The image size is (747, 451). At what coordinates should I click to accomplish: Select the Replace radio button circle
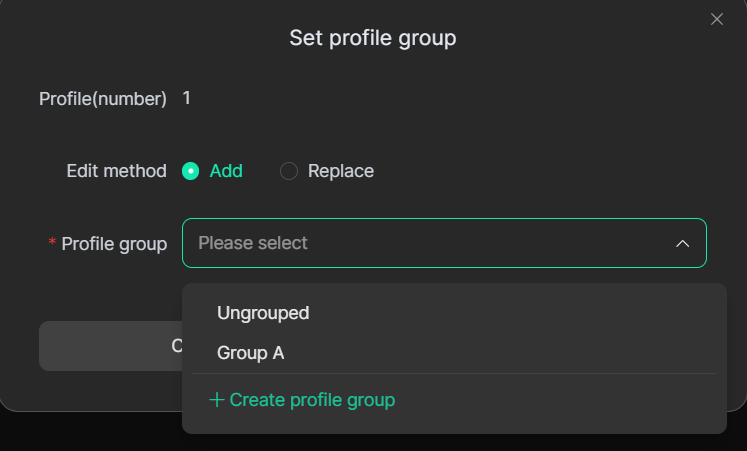coord(289,171)
